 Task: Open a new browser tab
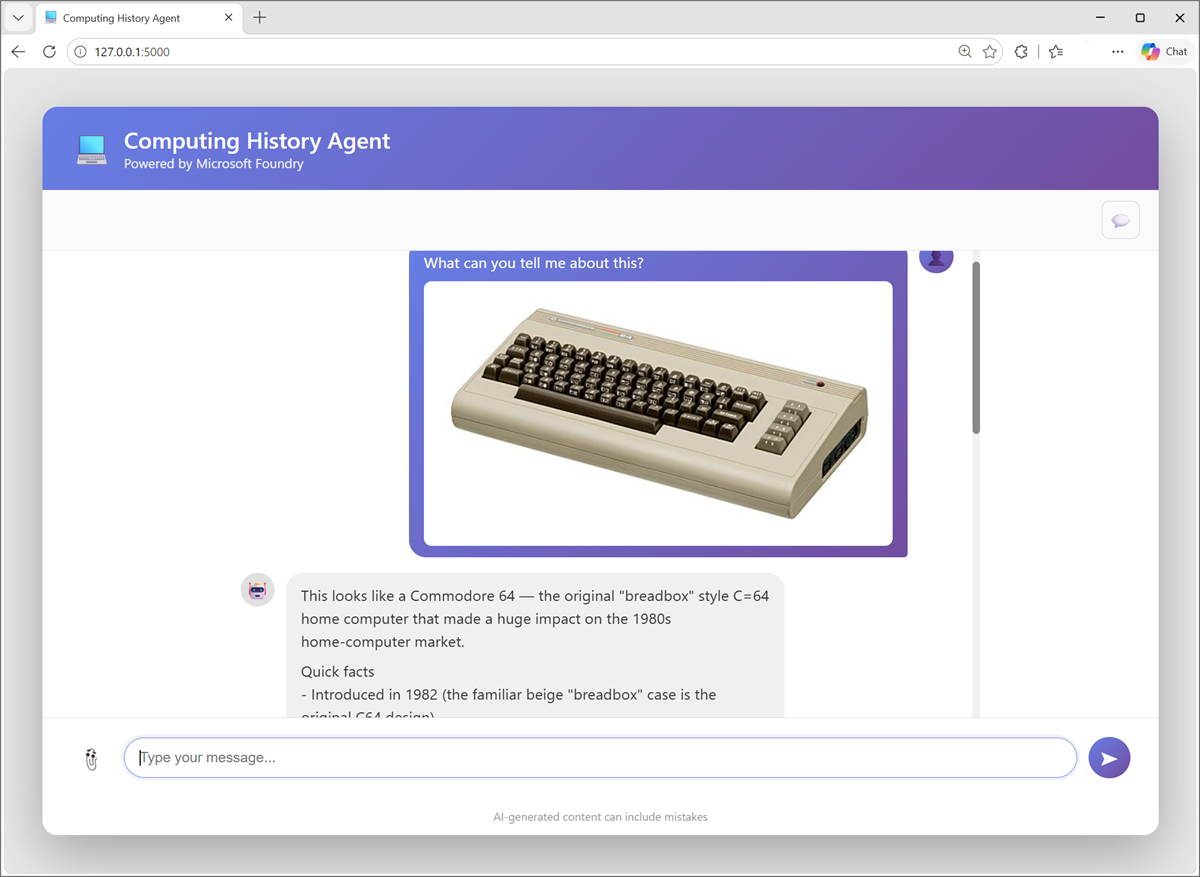(260, 17)
